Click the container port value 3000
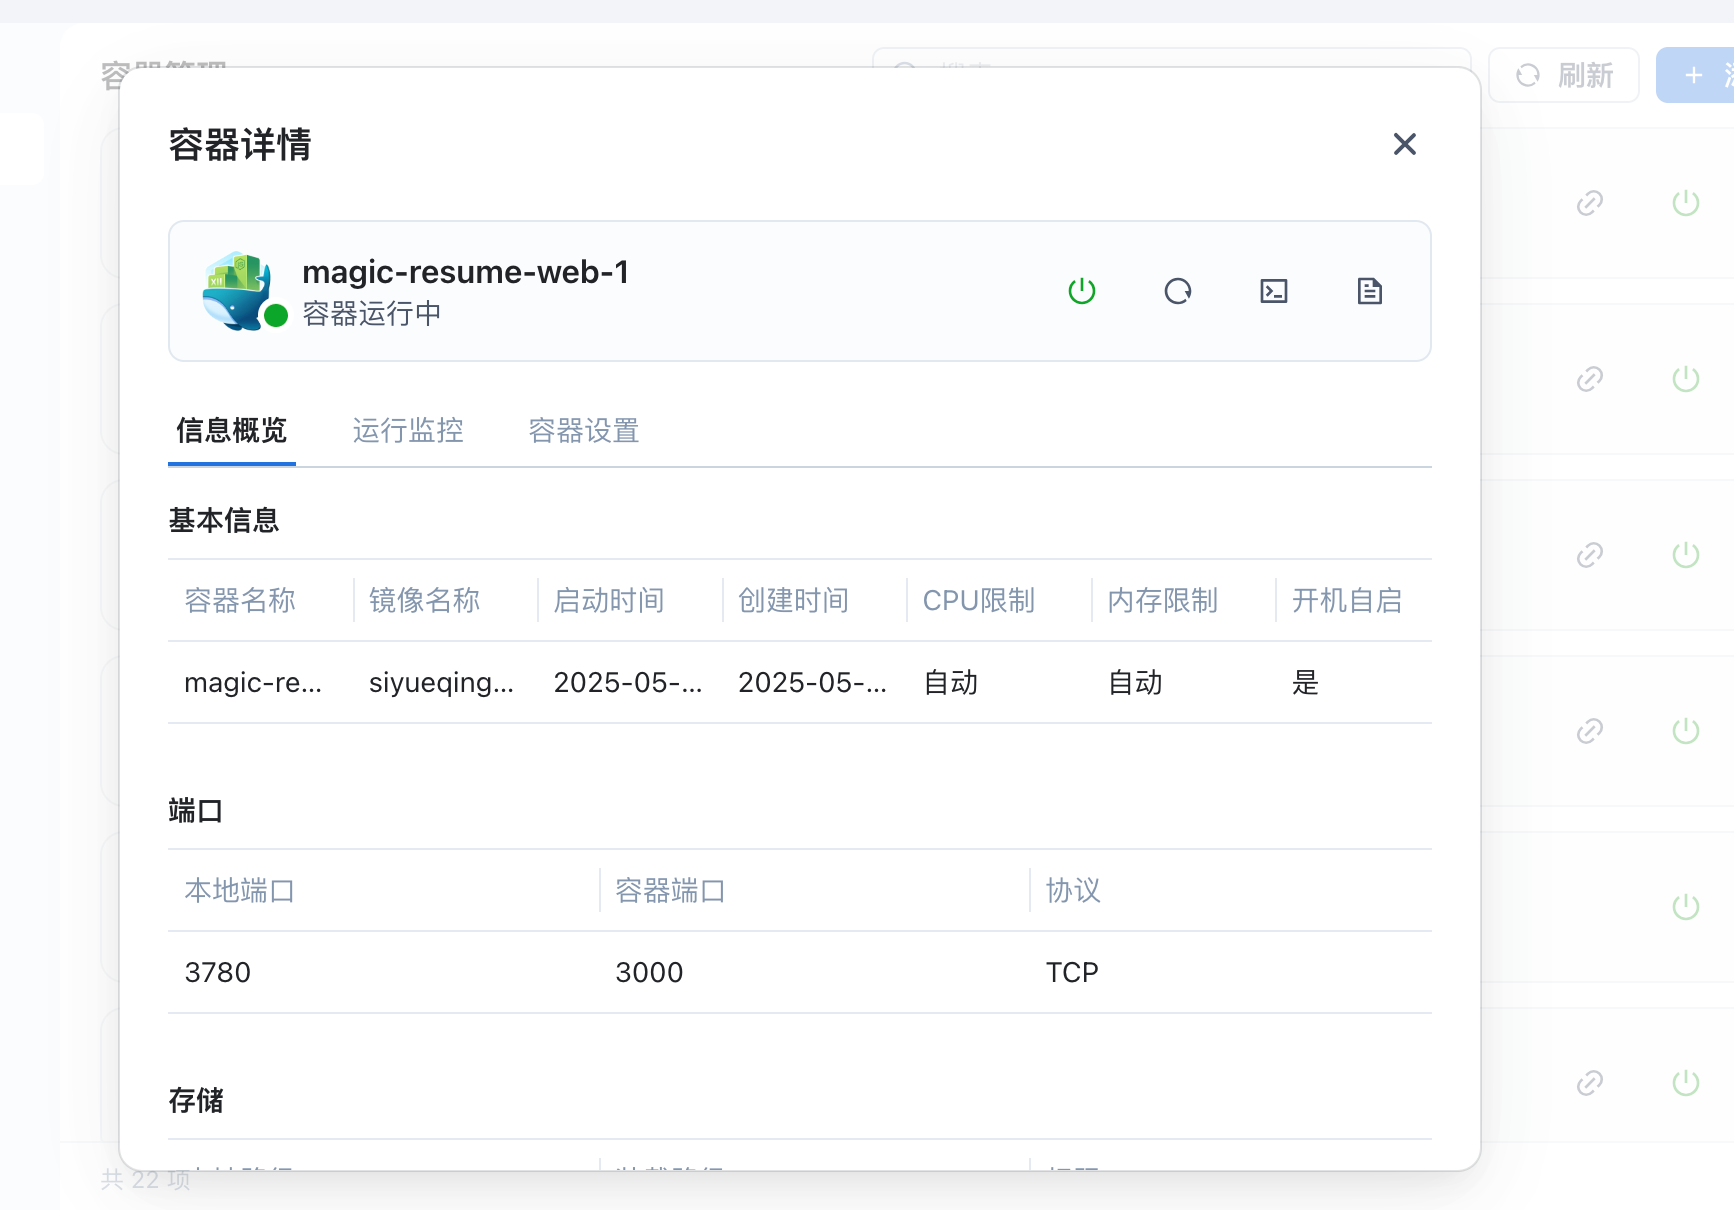 (649, 972)
